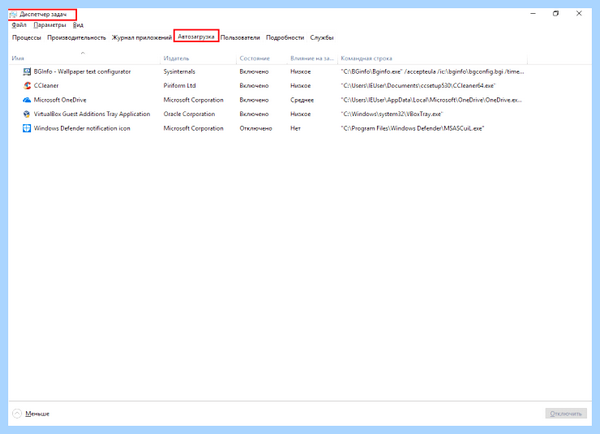Click the VBoxTray.exe command line cell
Viewport: 600px width, 434px height.
[391, 114]
